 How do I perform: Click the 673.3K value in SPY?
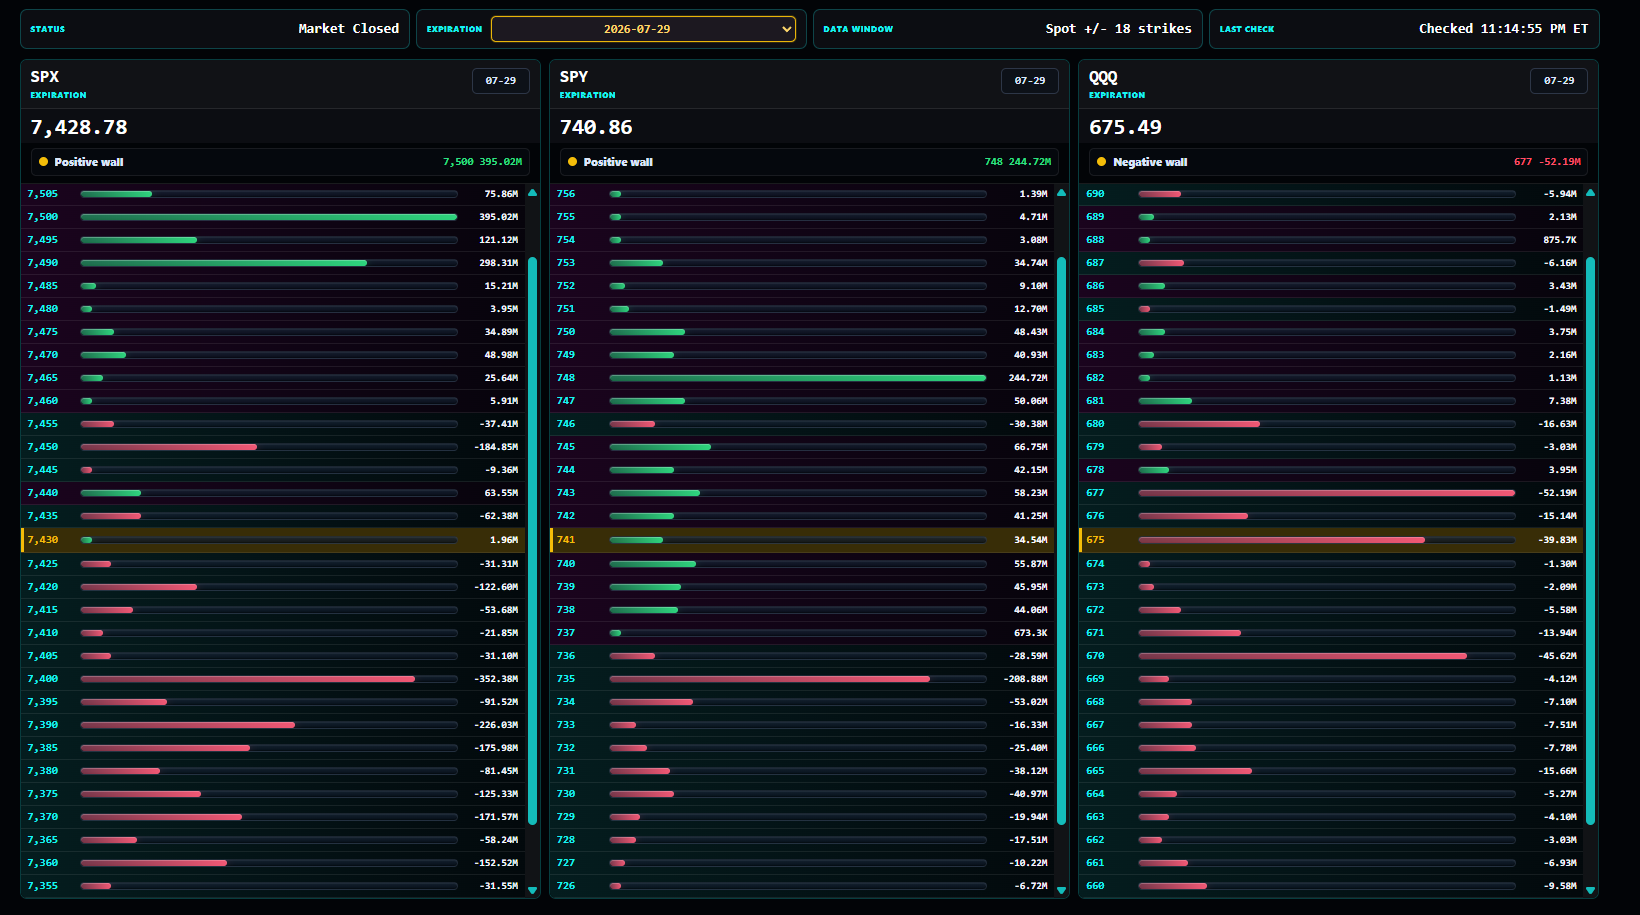tap(1031, 633)
